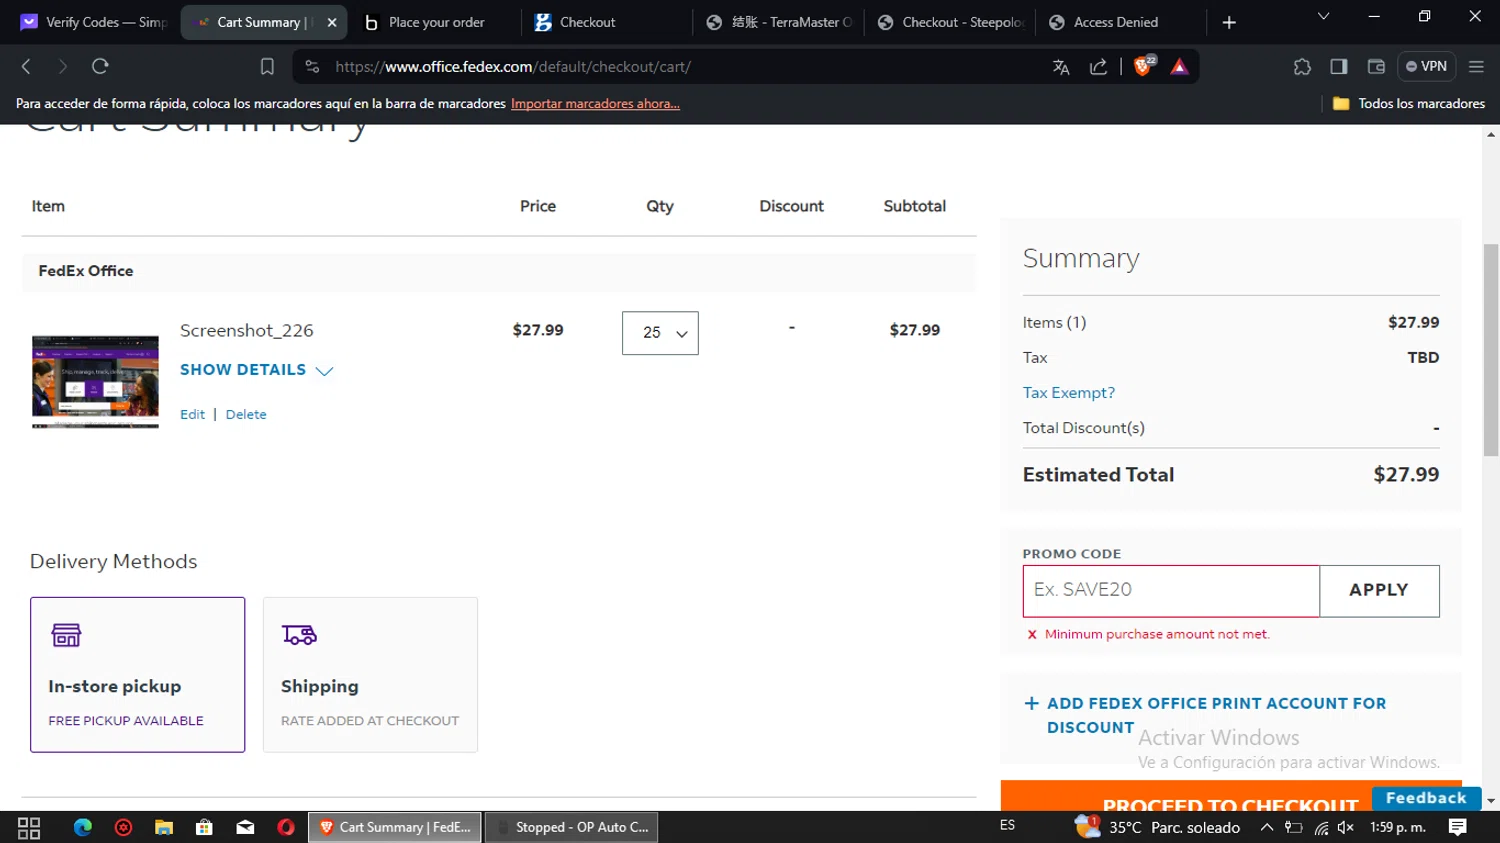Screen dimensions: 1500x843
Task: Switch to the Verify Codes tab
Action: pyautogui.click(x=94, y=22)
